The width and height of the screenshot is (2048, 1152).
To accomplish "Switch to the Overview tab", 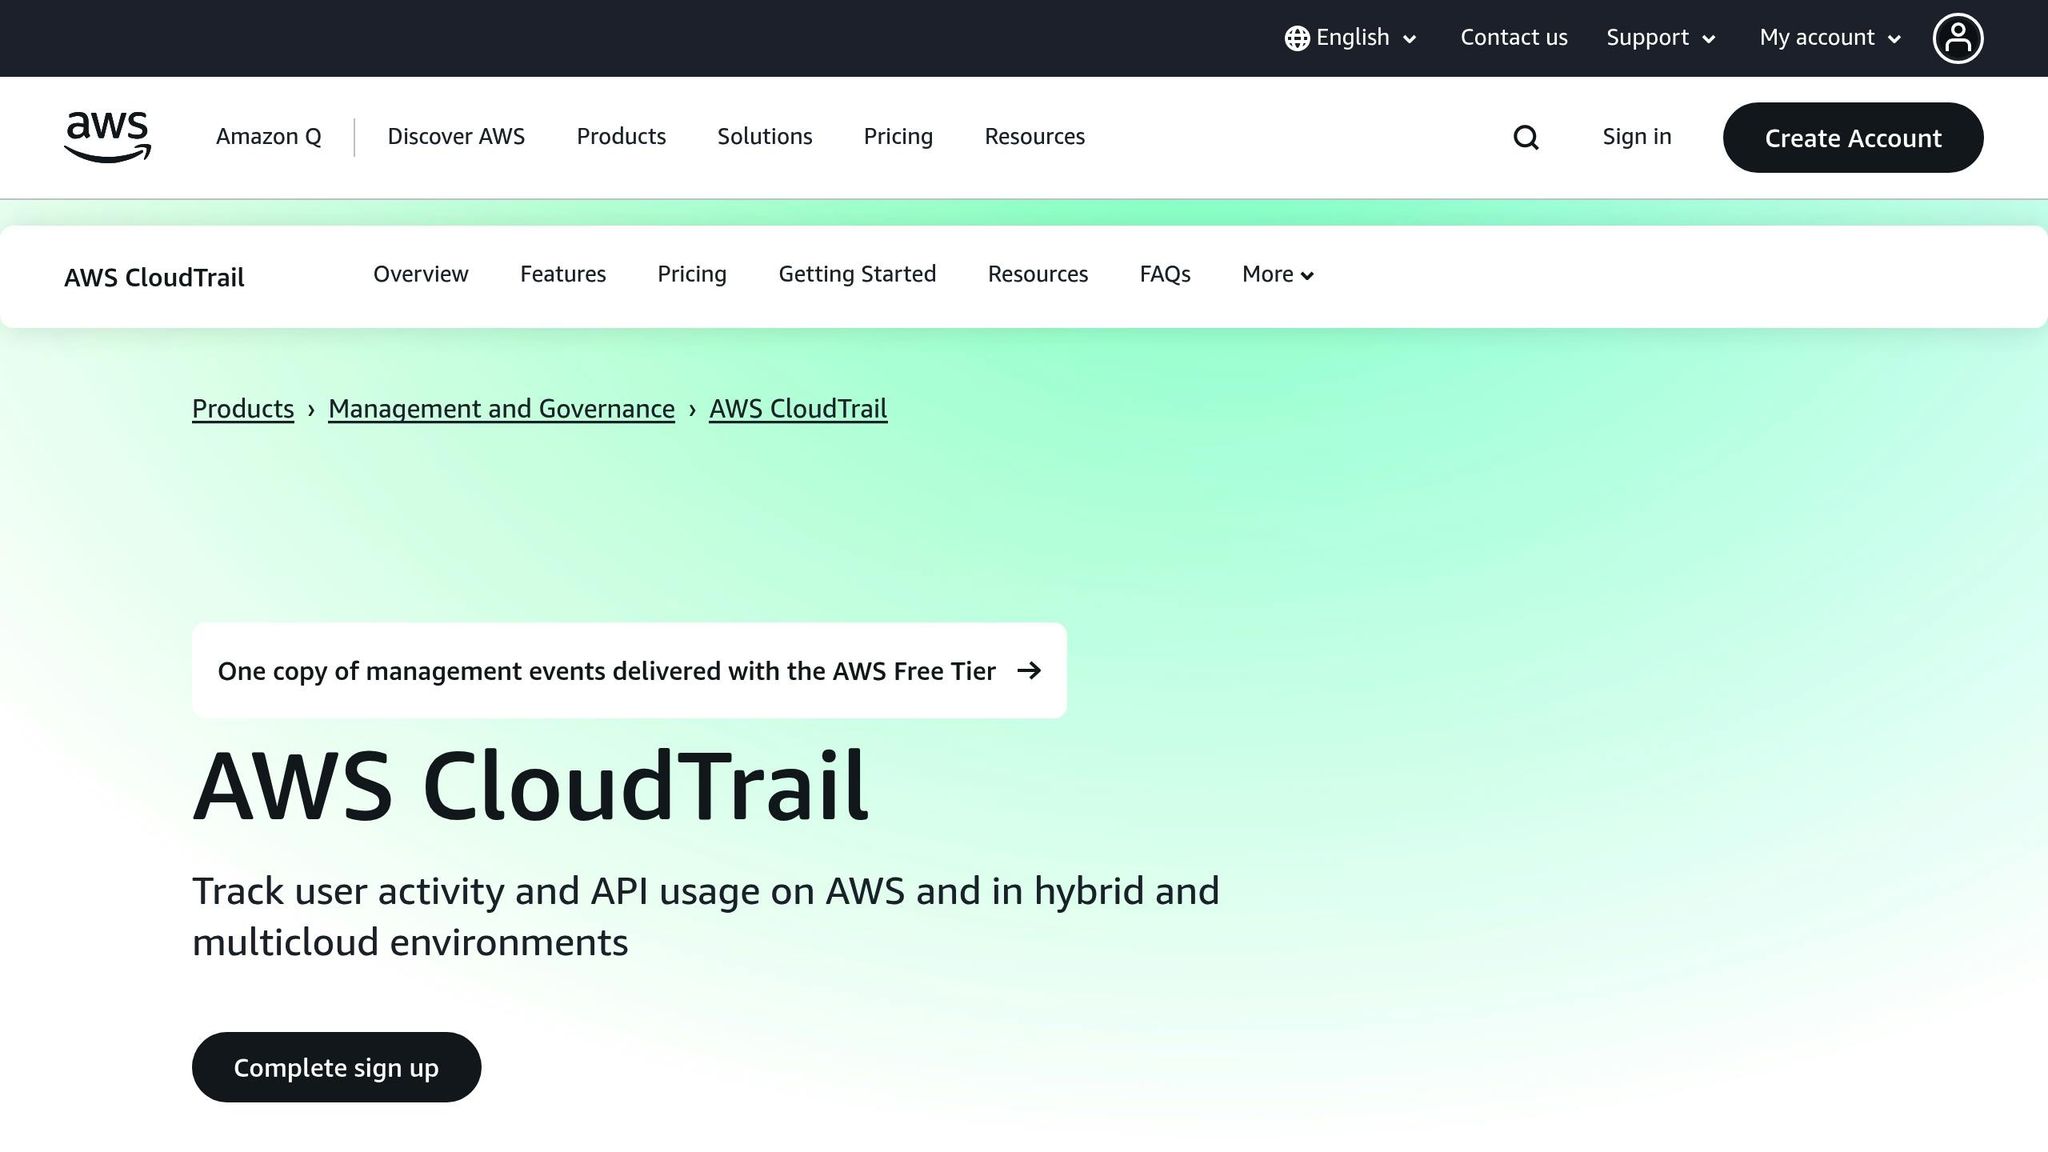I will tap(421, 274).
